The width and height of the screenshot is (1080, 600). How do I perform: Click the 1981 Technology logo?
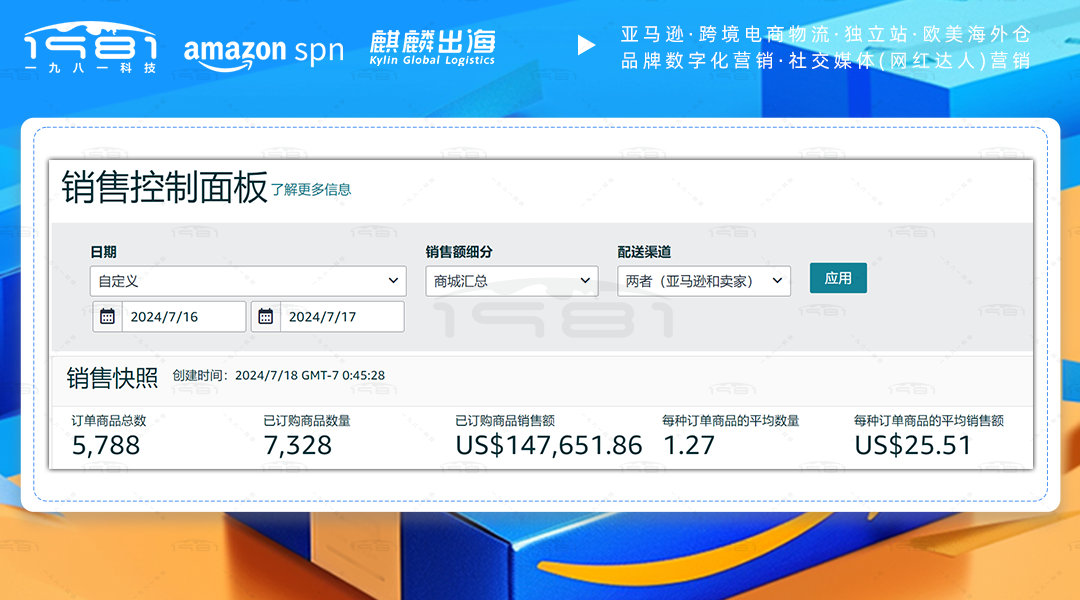tap(91, 48)
